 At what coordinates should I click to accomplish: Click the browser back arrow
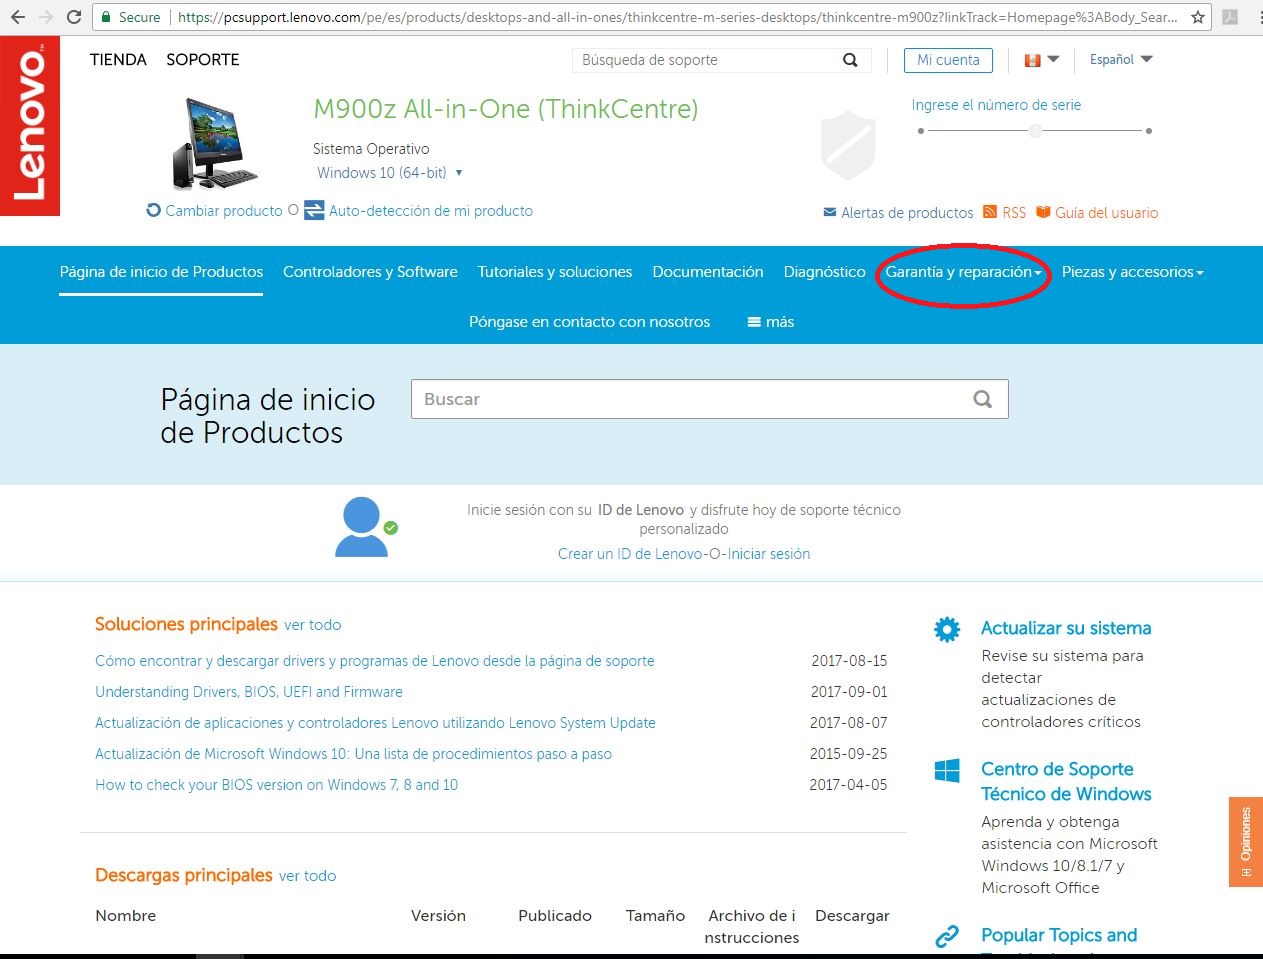pyautogui.click(x=17, y=17)
